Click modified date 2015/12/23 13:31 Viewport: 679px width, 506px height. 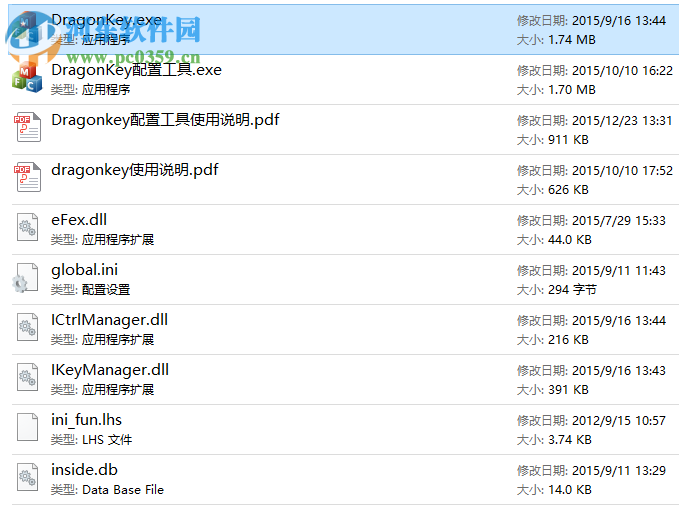(x=622, y=120)
